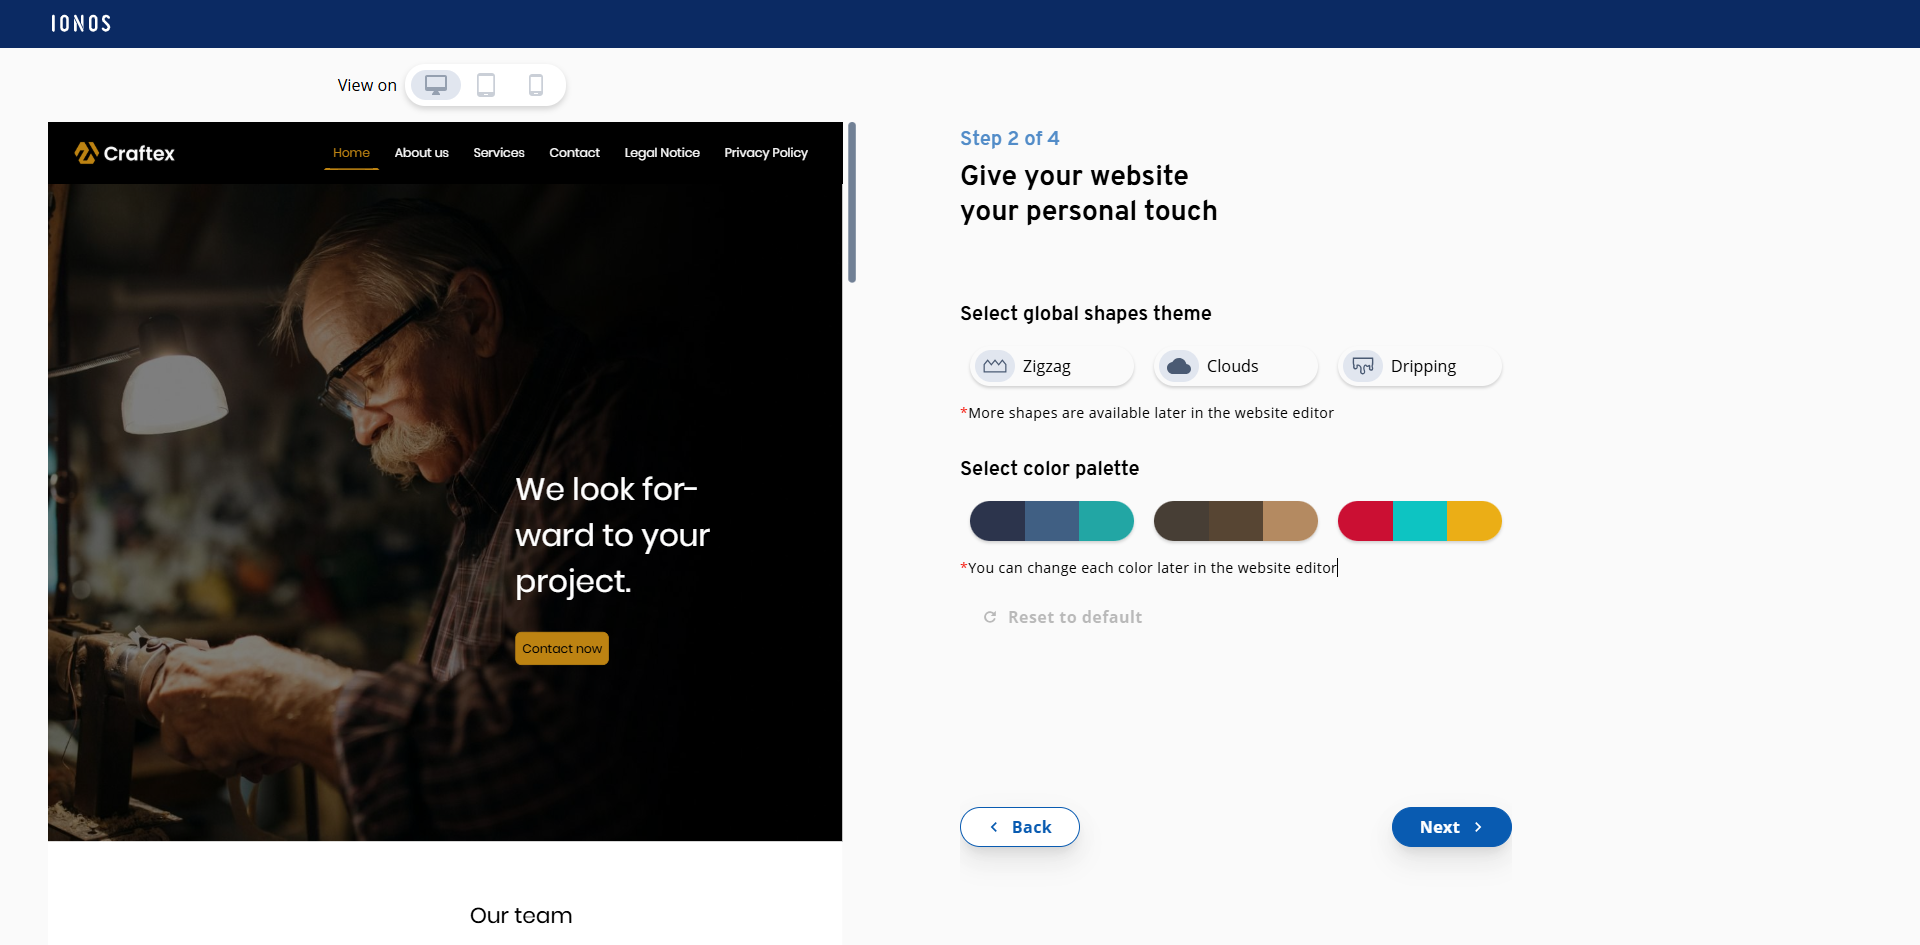This screenshot has width=1920, height=945.
Task: Select the Clouds shapes theme
Action: pyautogui.click(x=1235, y=366)
